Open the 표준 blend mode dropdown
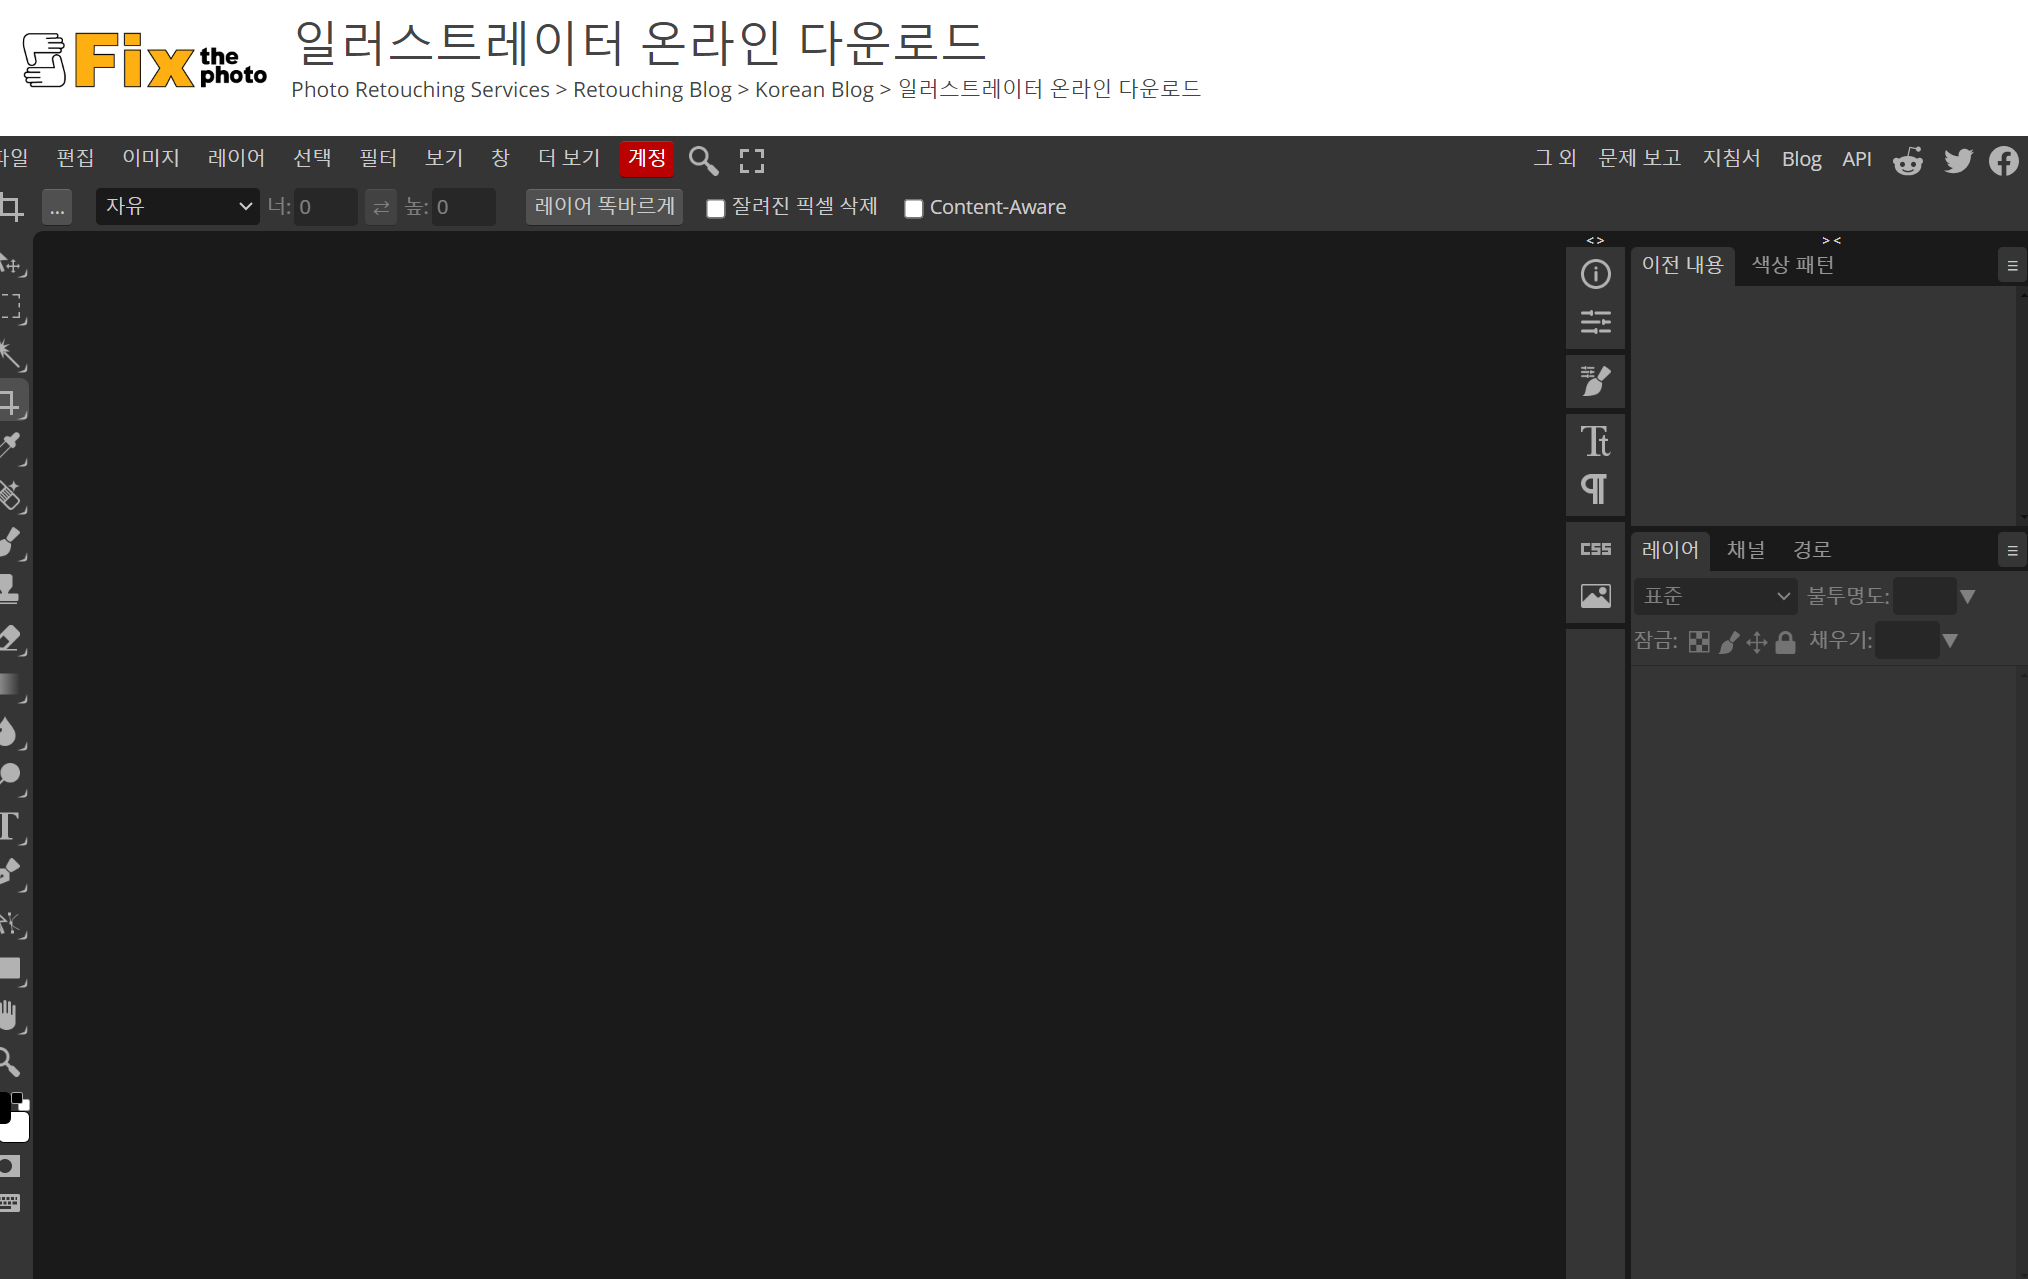2028x1279 pixels. 1715,596
